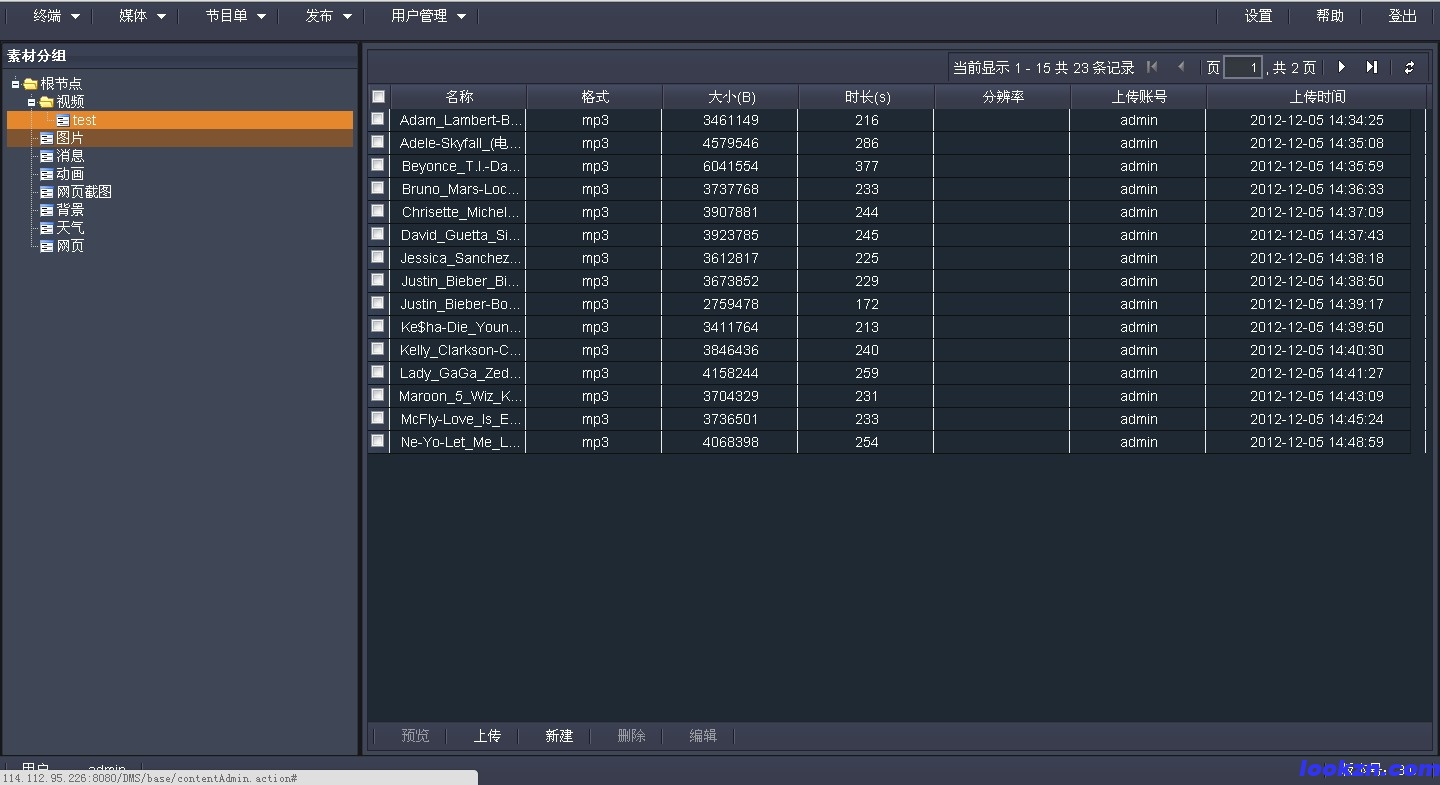
Task: Go to the next page of records
Action: pos(1342,67)
